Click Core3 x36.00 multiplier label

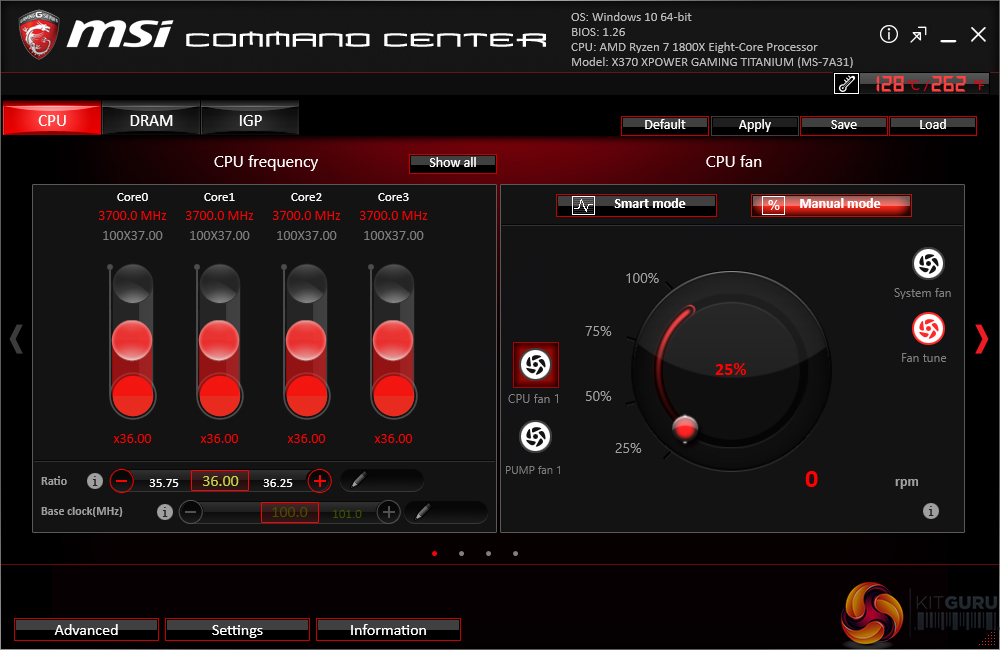[393, 439]
